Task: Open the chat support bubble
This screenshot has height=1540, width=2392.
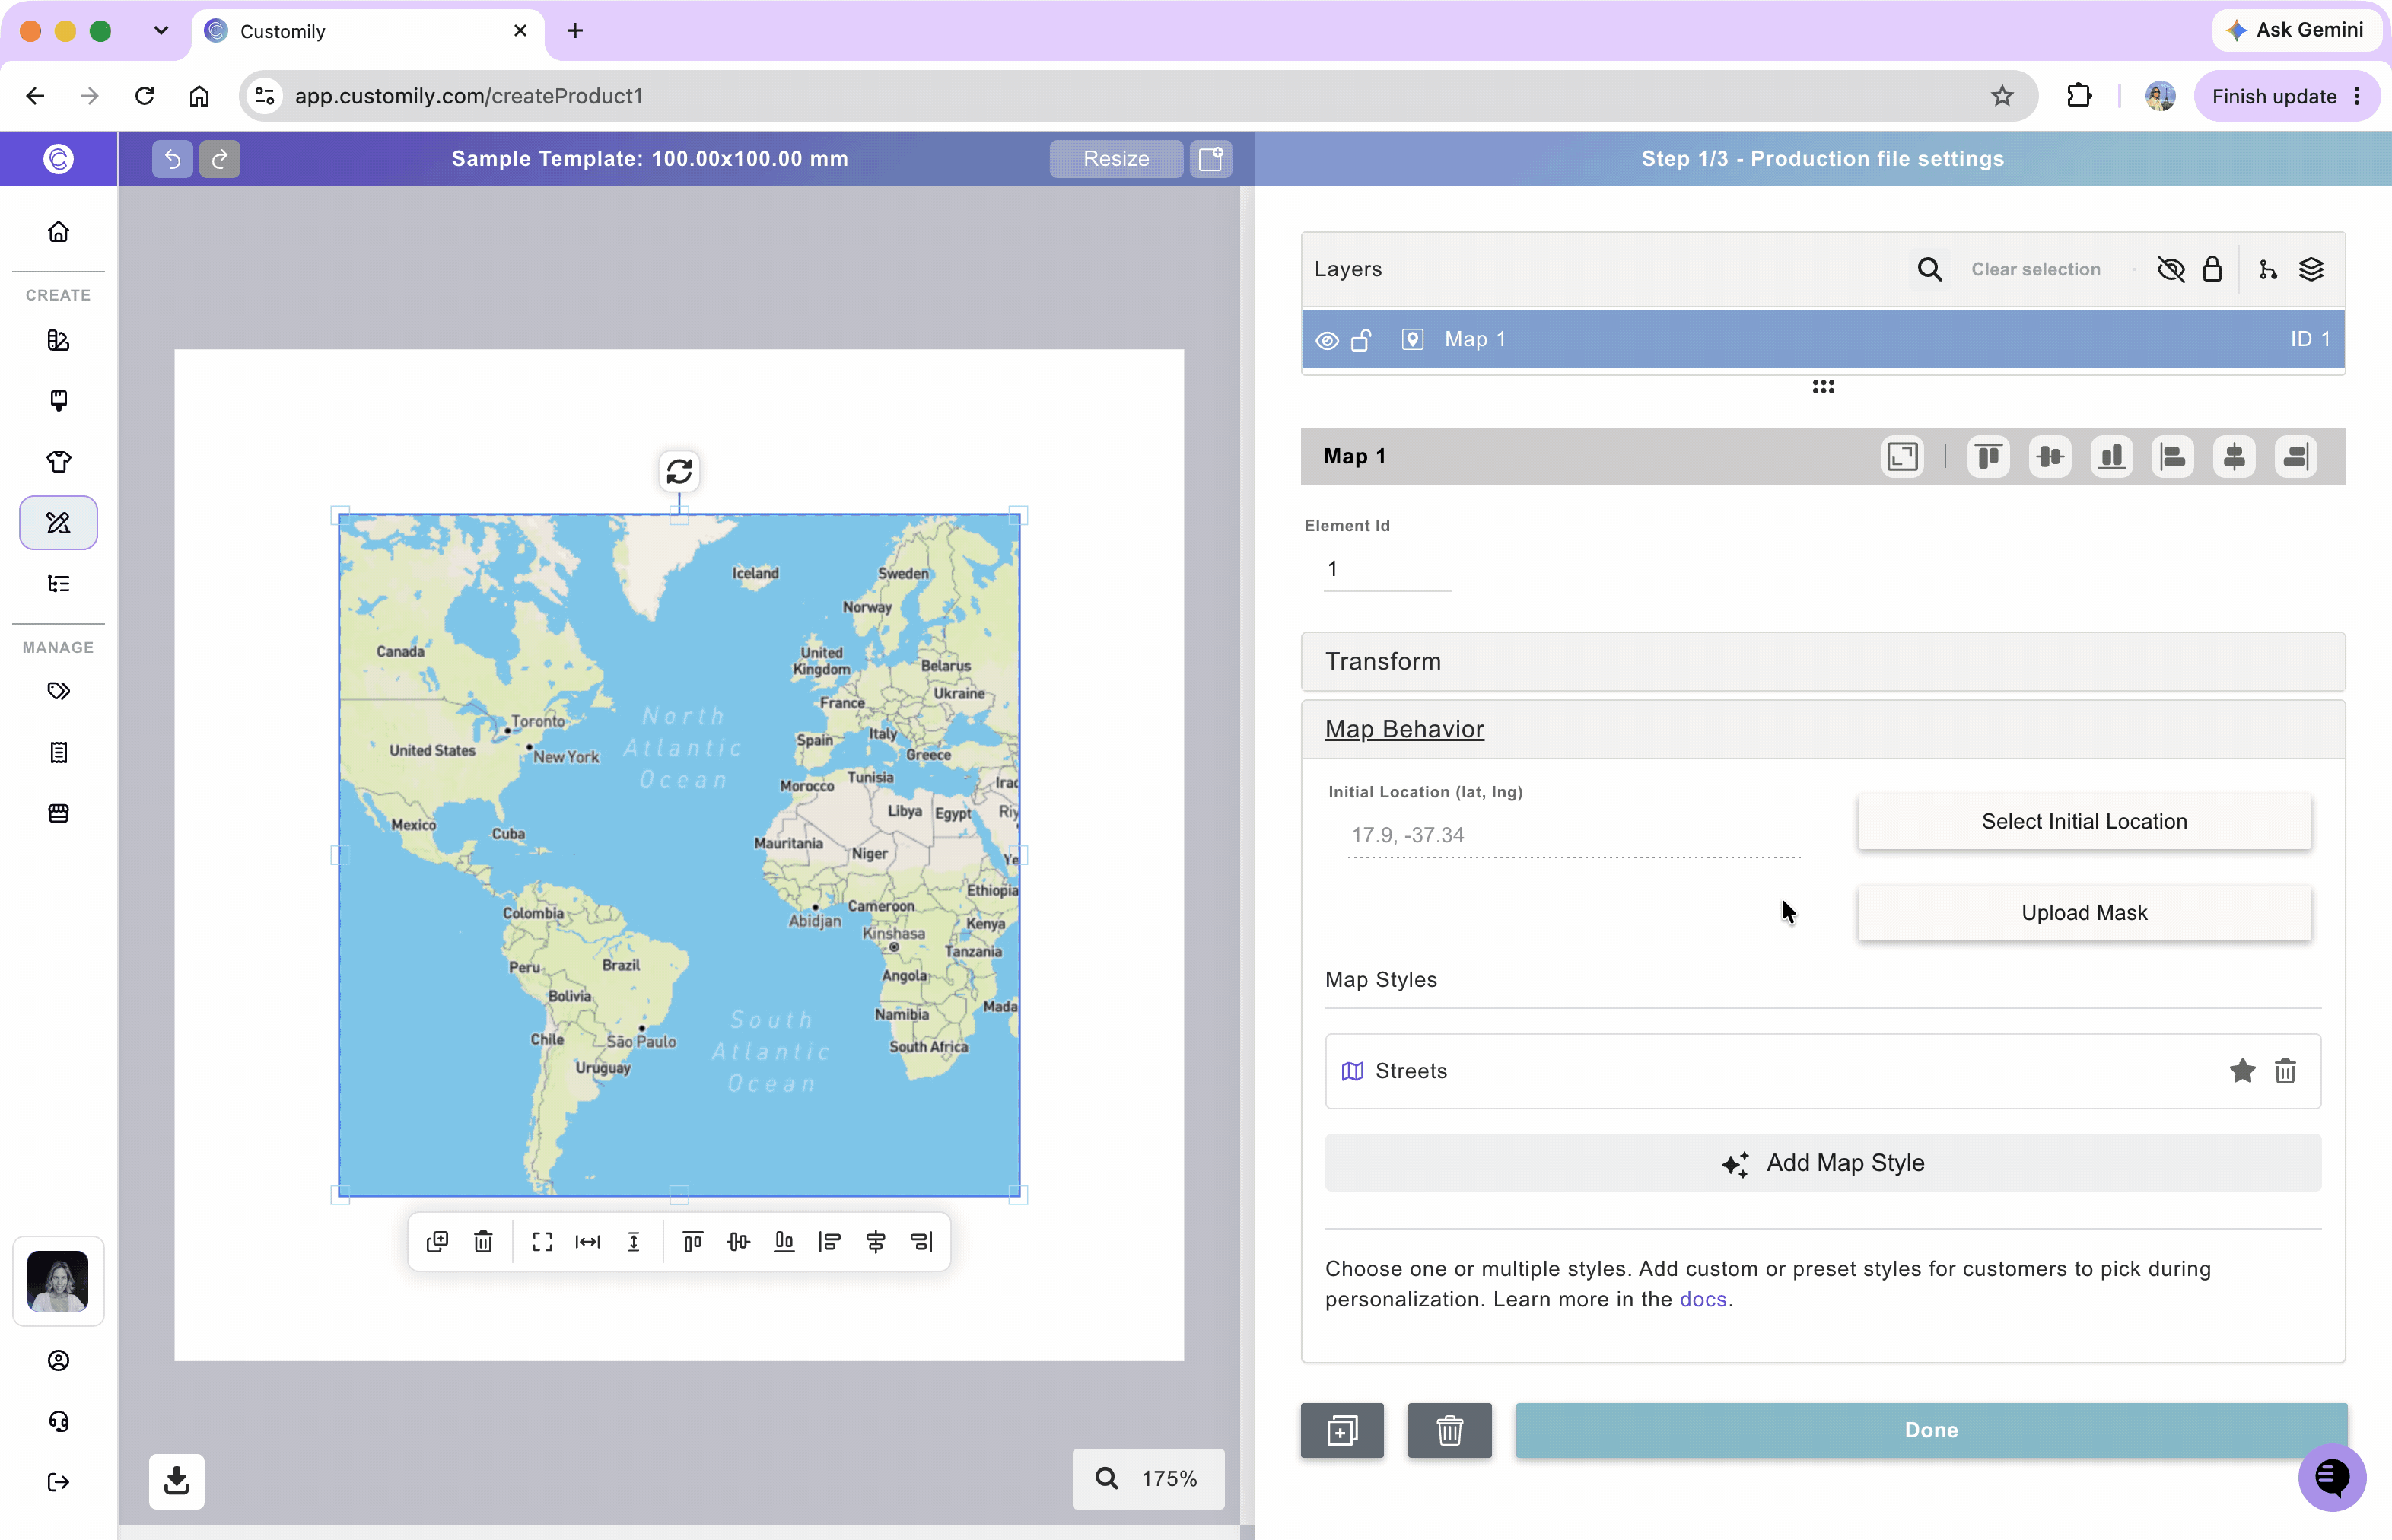Action: [2332, 1477]
